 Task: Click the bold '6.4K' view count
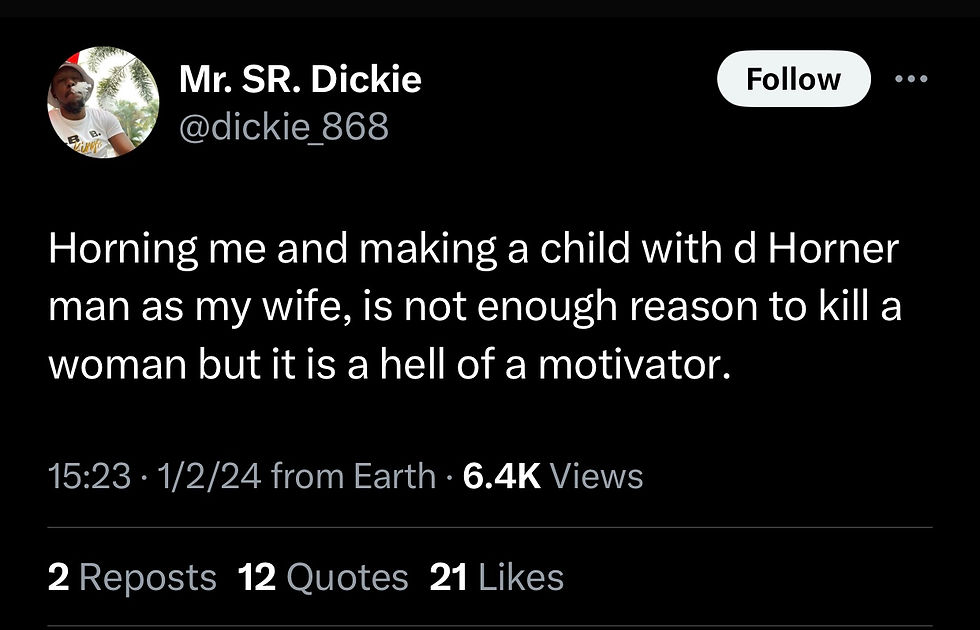(x=502, y=476)
